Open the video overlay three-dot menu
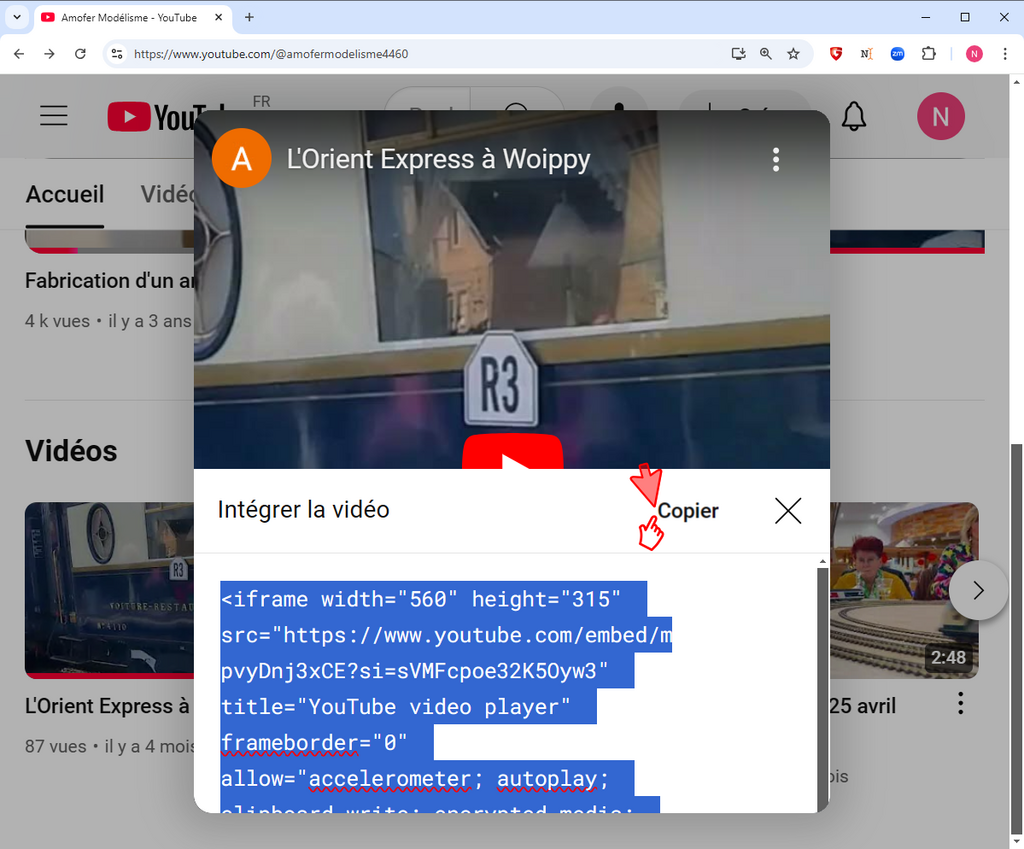 (x=776, y=159)
